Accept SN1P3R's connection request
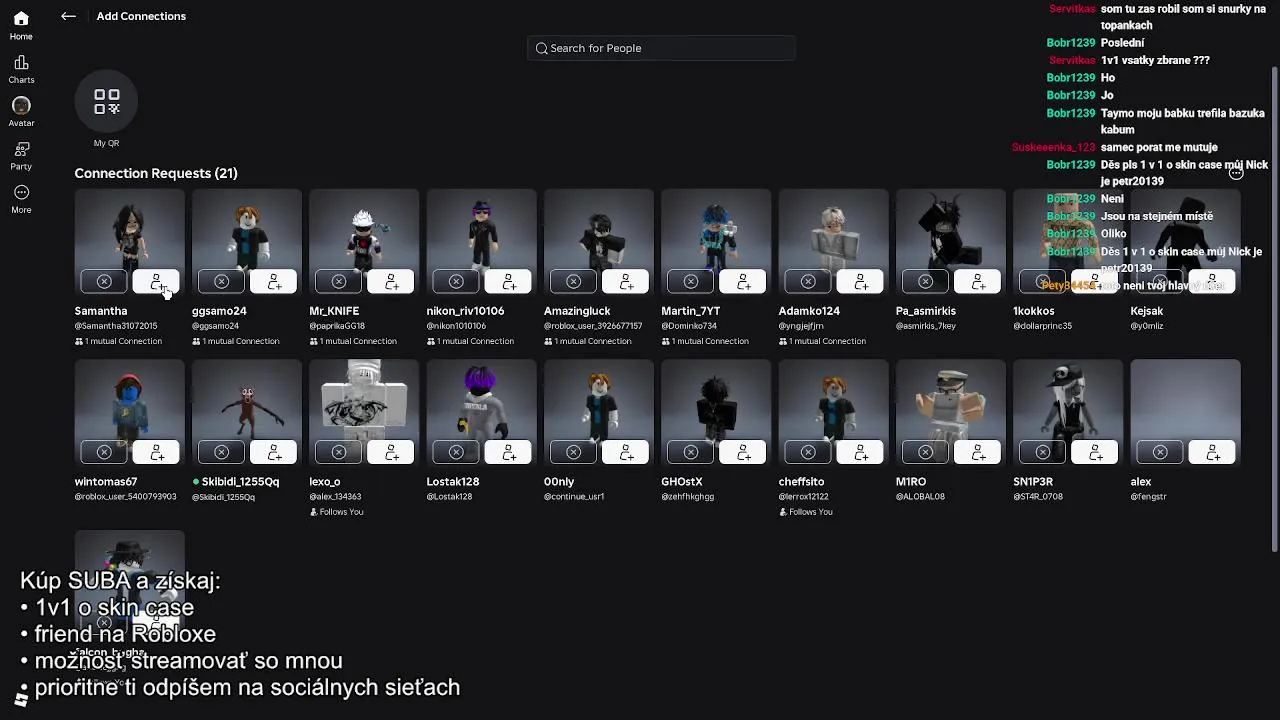Screen dimensions: 1280x720 [1095, 453]
